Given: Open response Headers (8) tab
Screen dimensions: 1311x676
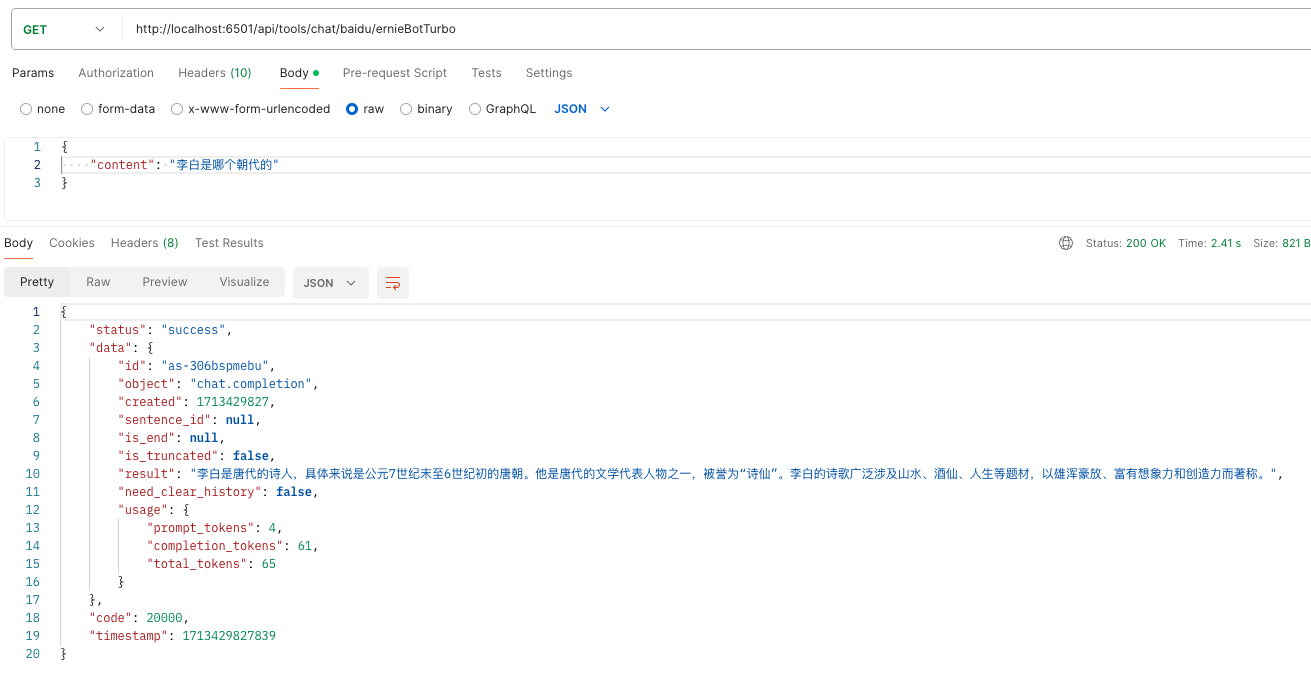Looking at the screenshot, I should tap(145, 243).
